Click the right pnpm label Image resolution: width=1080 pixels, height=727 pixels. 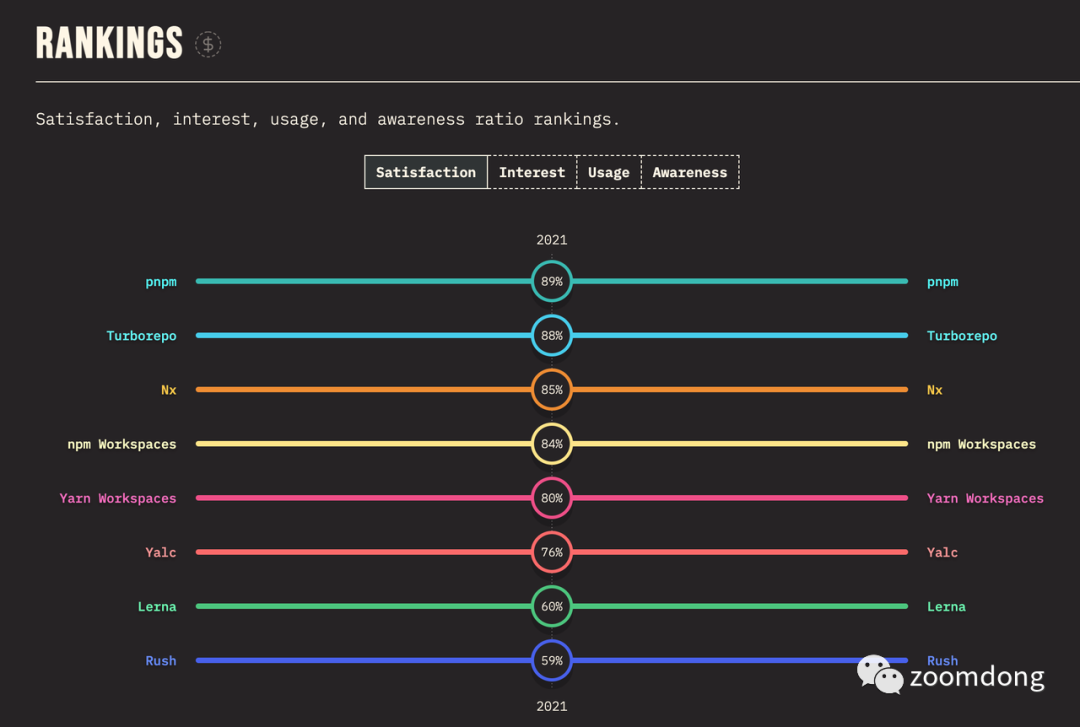pos(942,282)
